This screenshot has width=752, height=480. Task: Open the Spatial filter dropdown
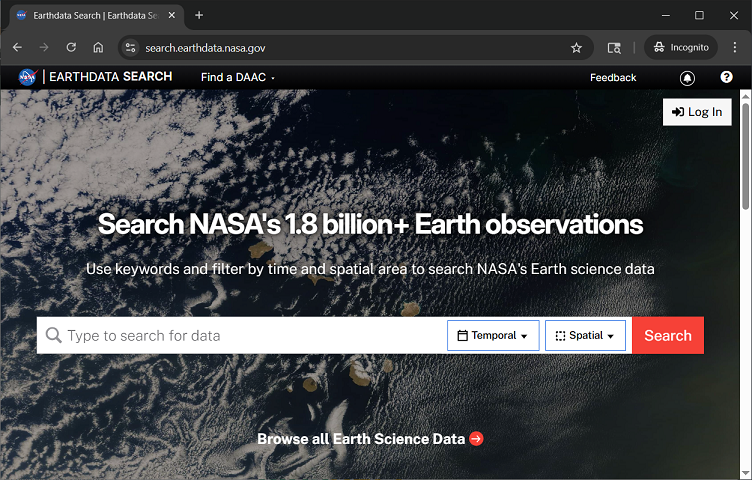coord(585,336)
